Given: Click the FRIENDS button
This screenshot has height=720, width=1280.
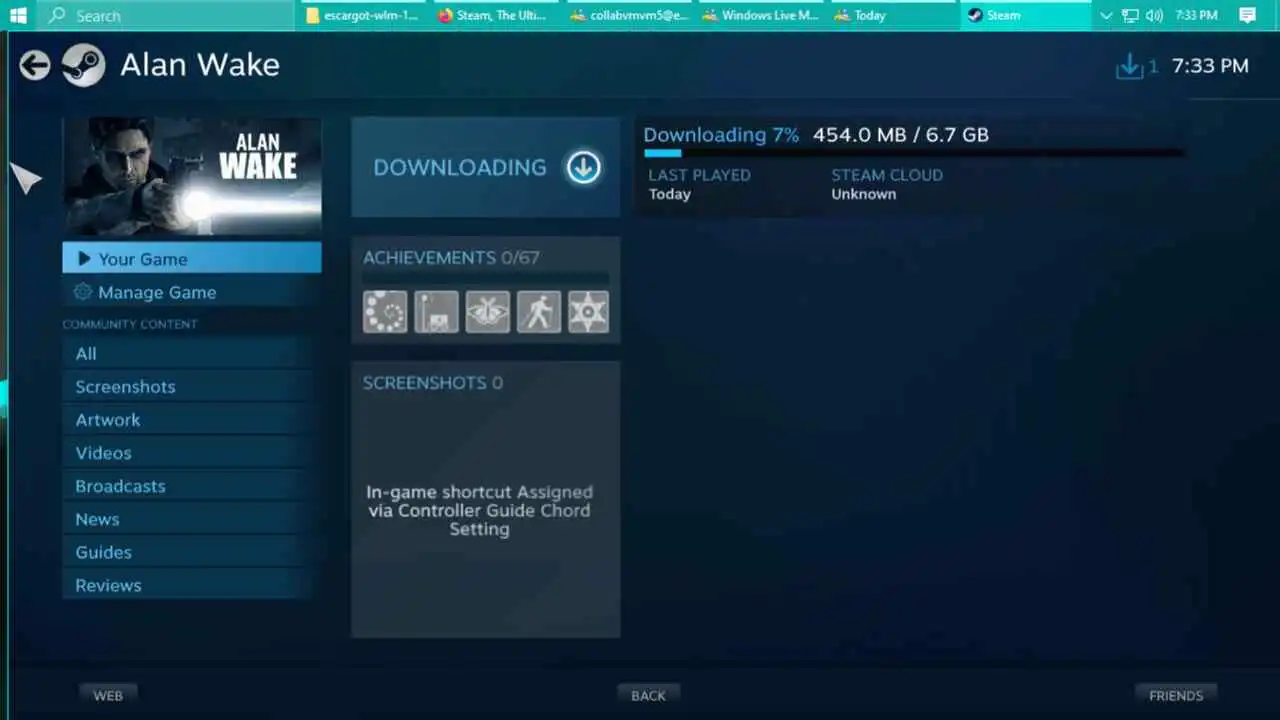Looking at the screenshot, I should click(x=1176, y=695).
